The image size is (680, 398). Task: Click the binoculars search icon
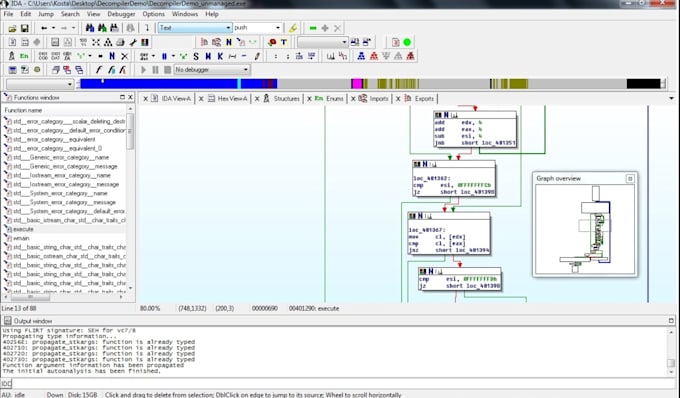click(90, 28)
